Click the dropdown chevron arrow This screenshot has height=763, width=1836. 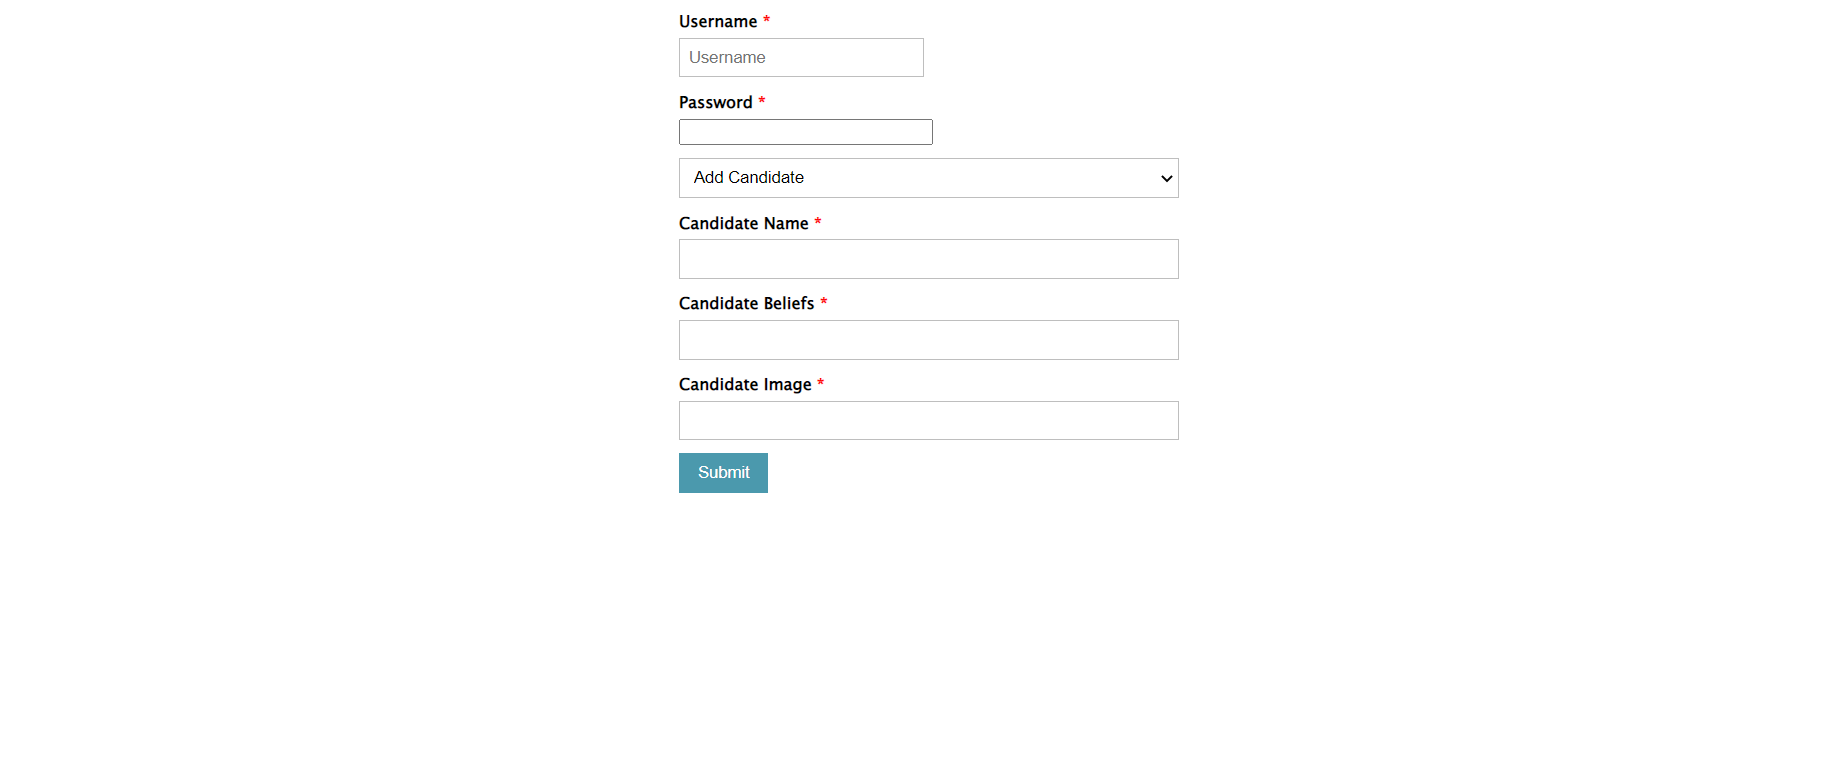point(1166,179)
